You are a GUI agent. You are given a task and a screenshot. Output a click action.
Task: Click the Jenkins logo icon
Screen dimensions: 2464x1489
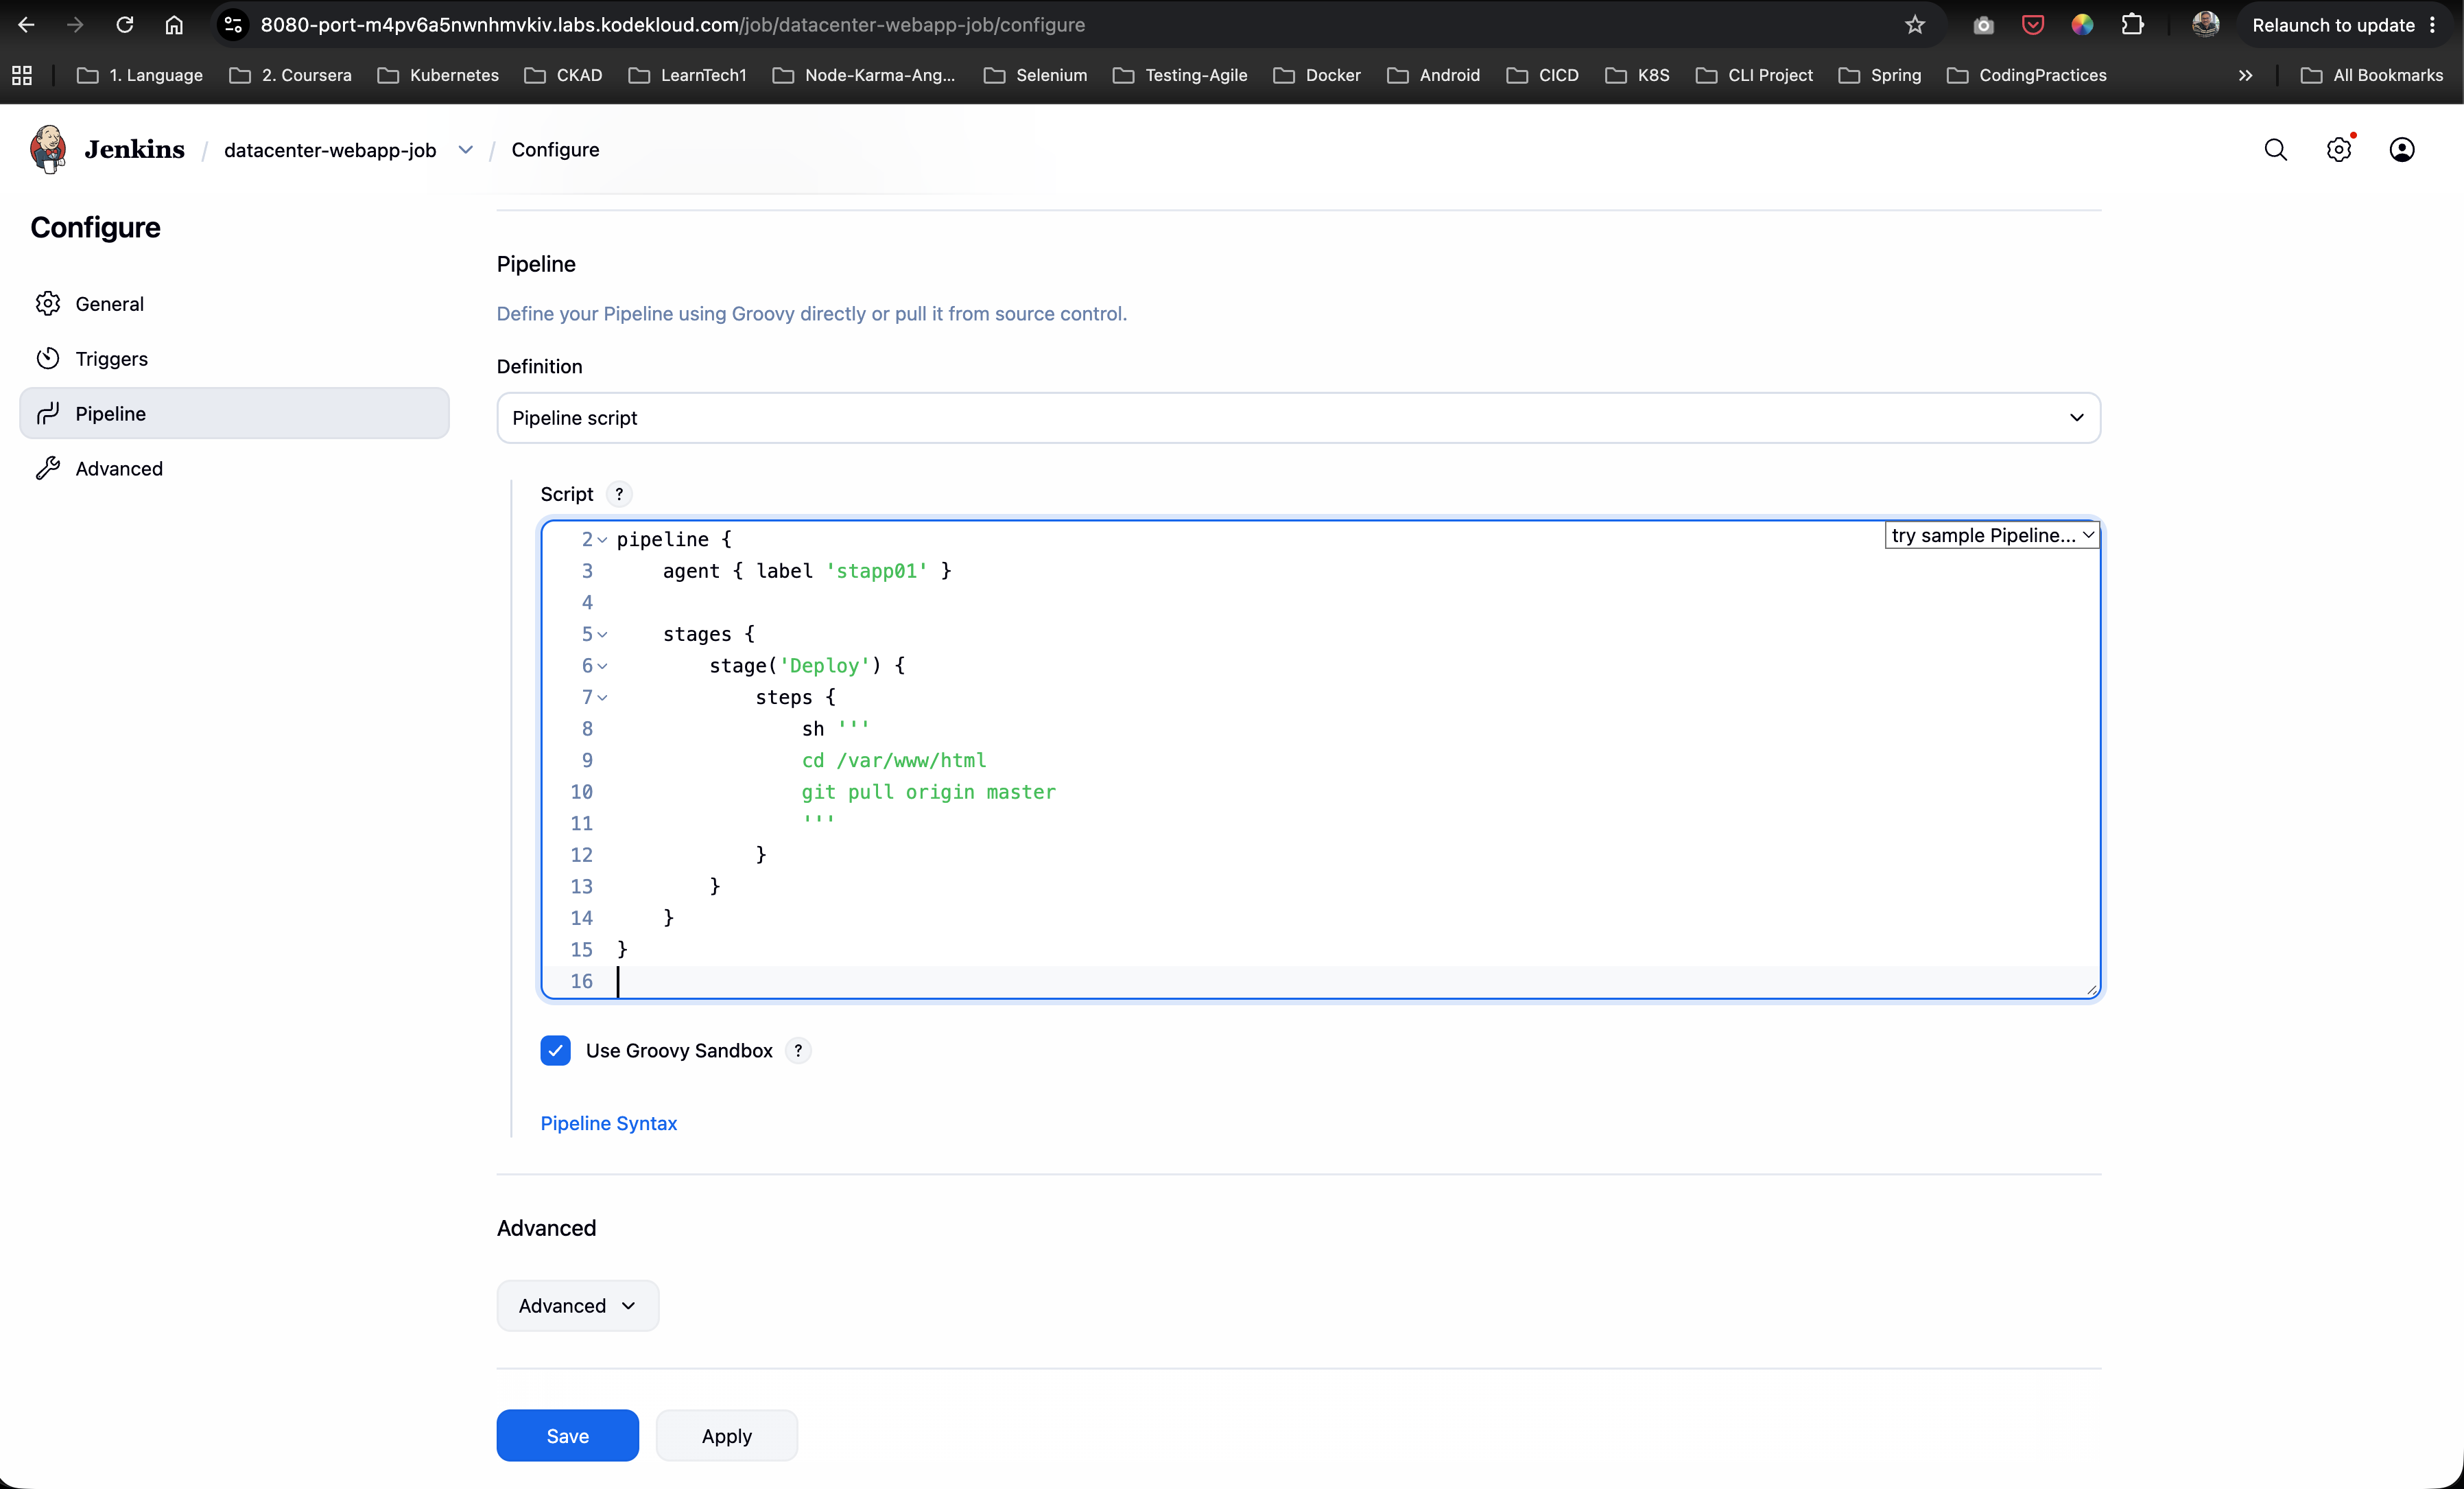(x=48, y=149)
